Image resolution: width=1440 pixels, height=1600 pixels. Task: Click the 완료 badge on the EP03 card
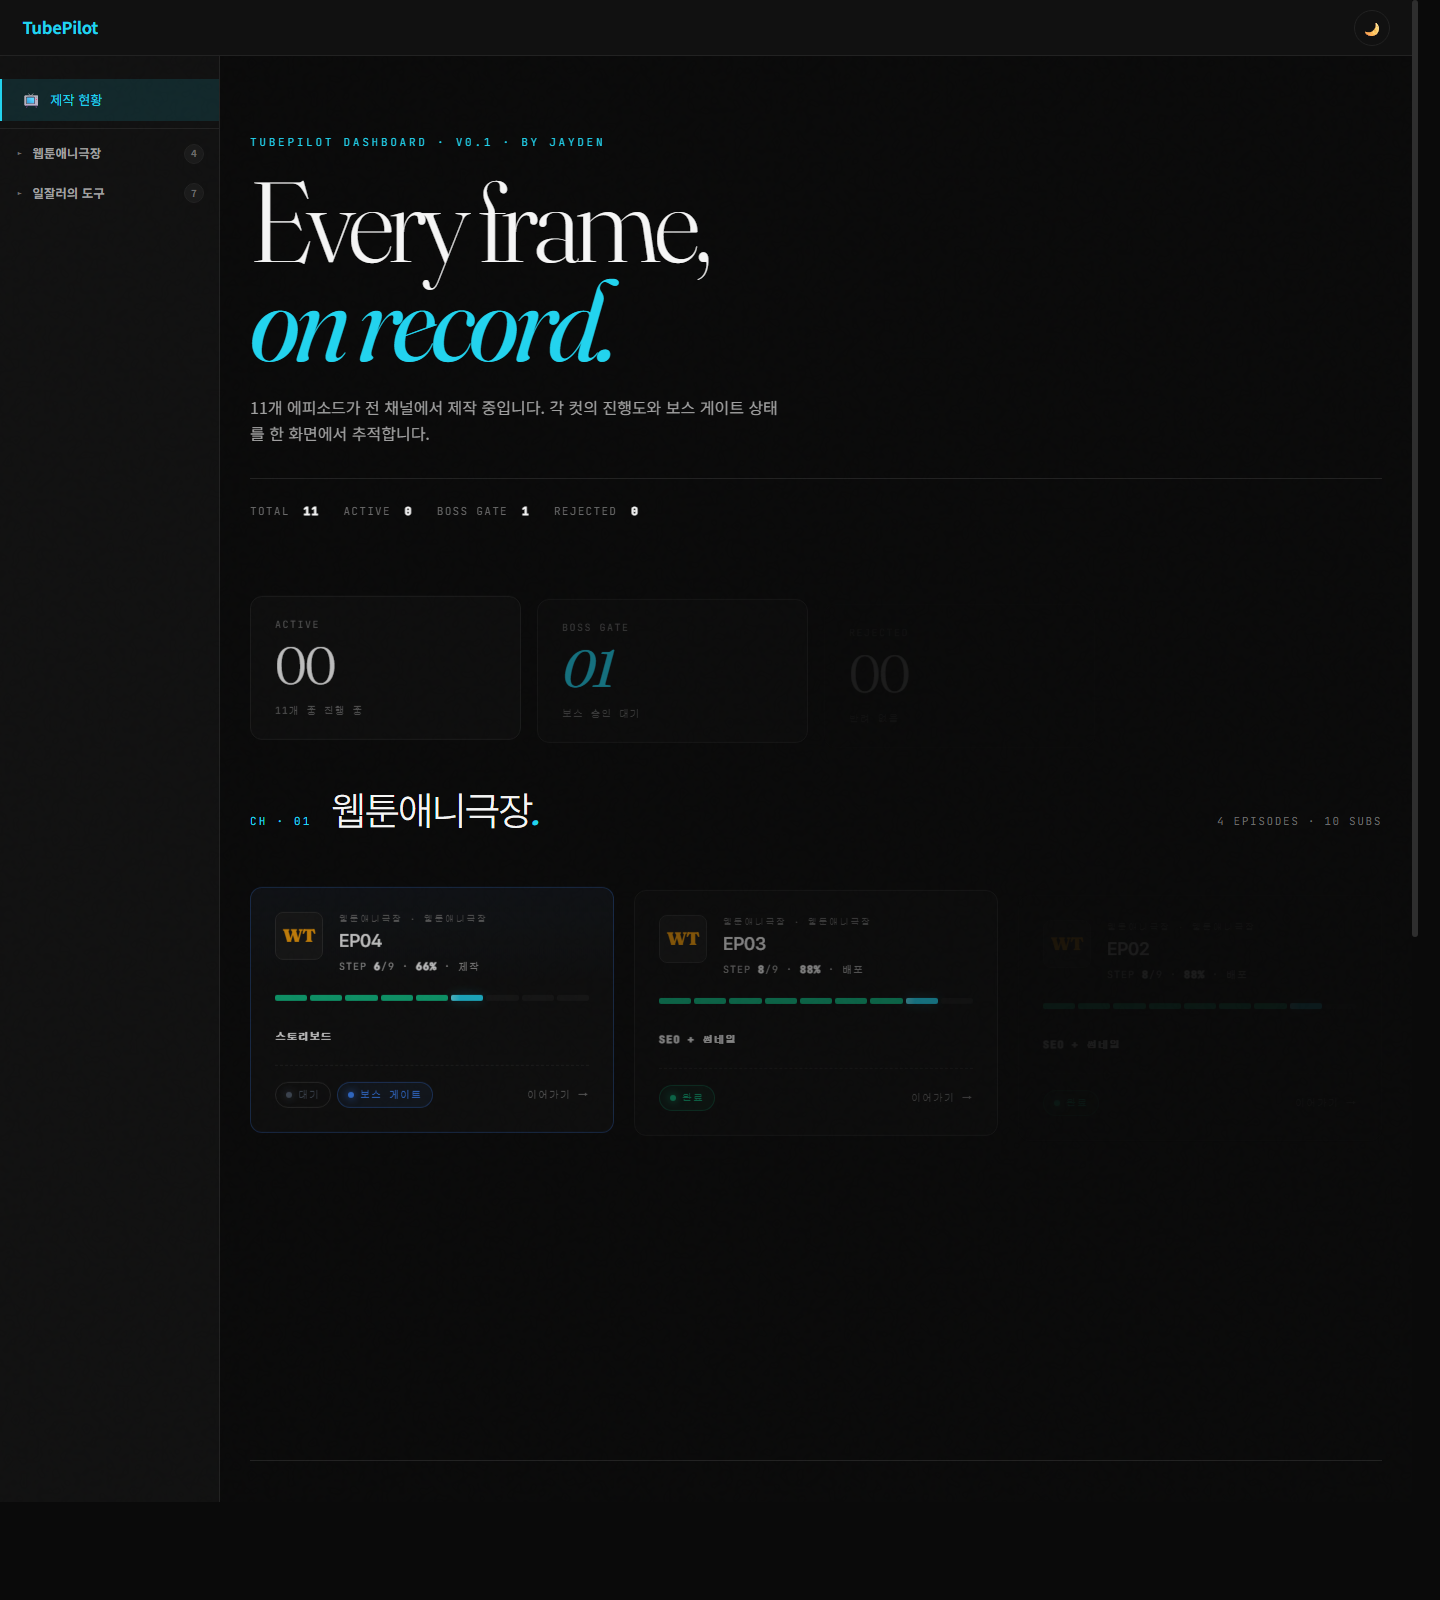[687, 1098]
